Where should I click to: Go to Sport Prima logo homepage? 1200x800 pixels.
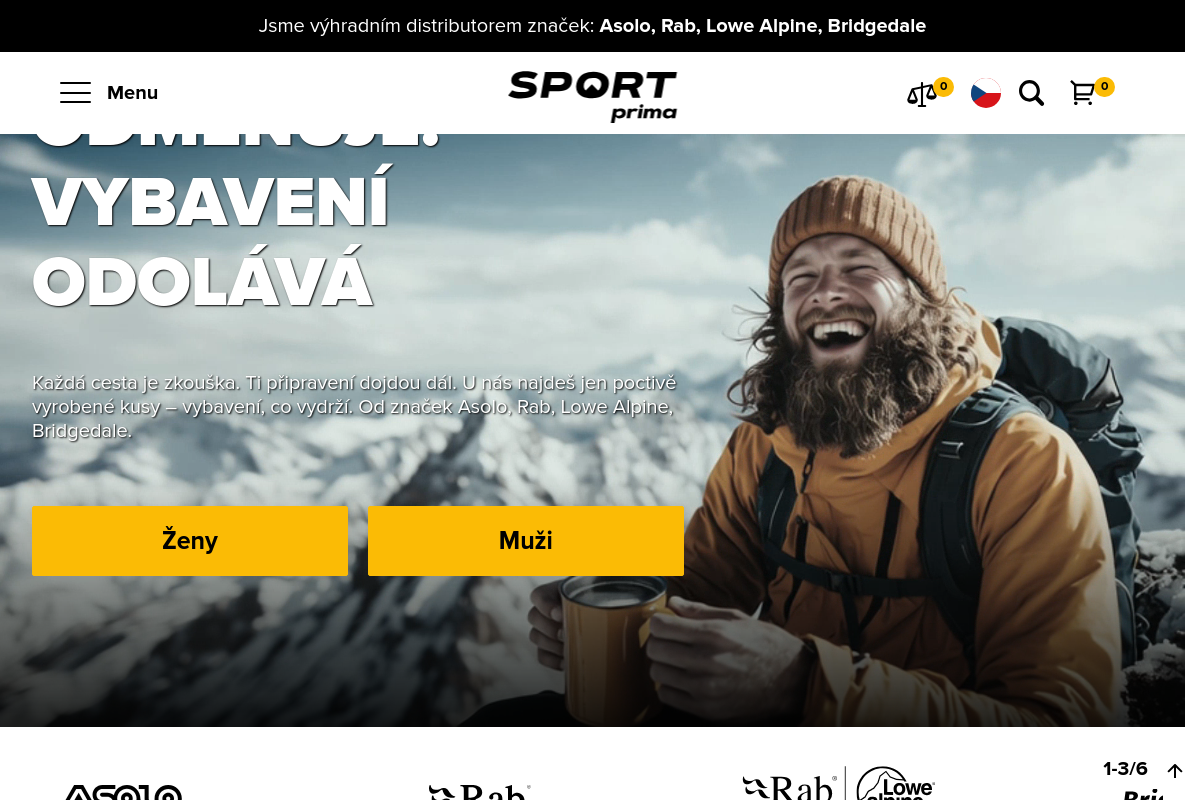click(x=592, y=96)
